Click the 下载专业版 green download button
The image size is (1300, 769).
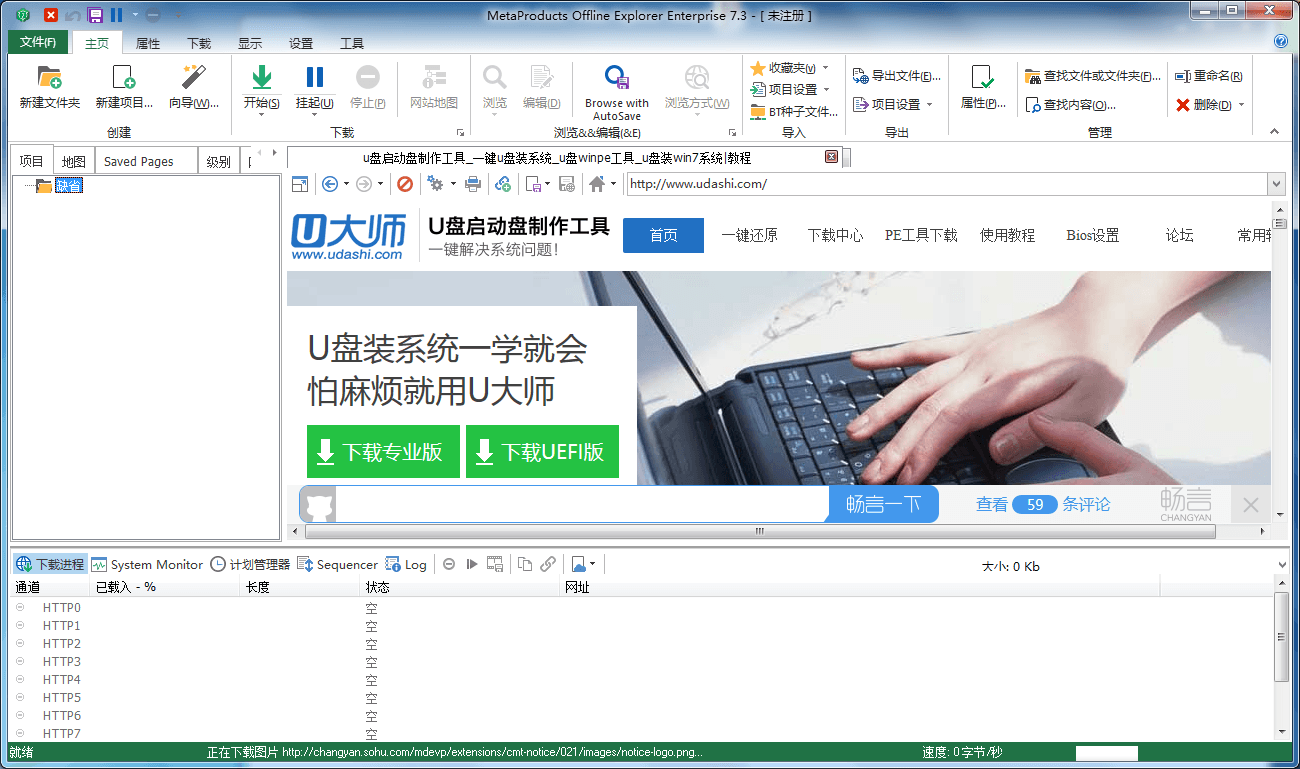pyautogui.click(x=383, y=451)
